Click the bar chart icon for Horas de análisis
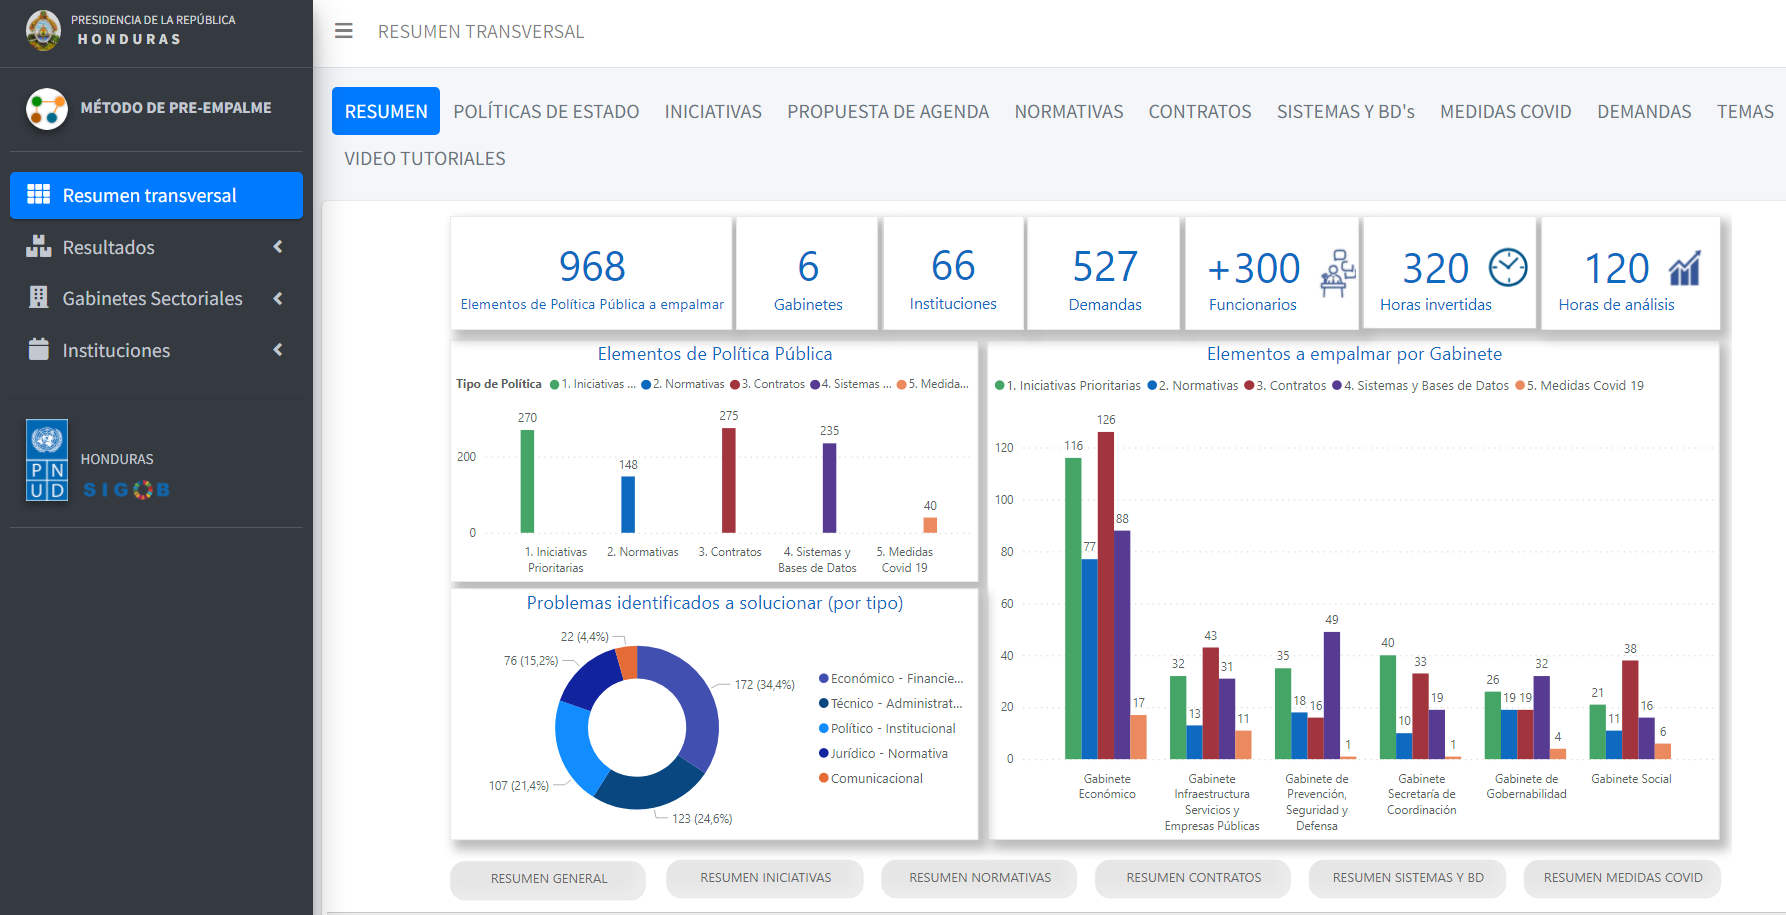1786x915 pixels. (x=1685, y=268)
